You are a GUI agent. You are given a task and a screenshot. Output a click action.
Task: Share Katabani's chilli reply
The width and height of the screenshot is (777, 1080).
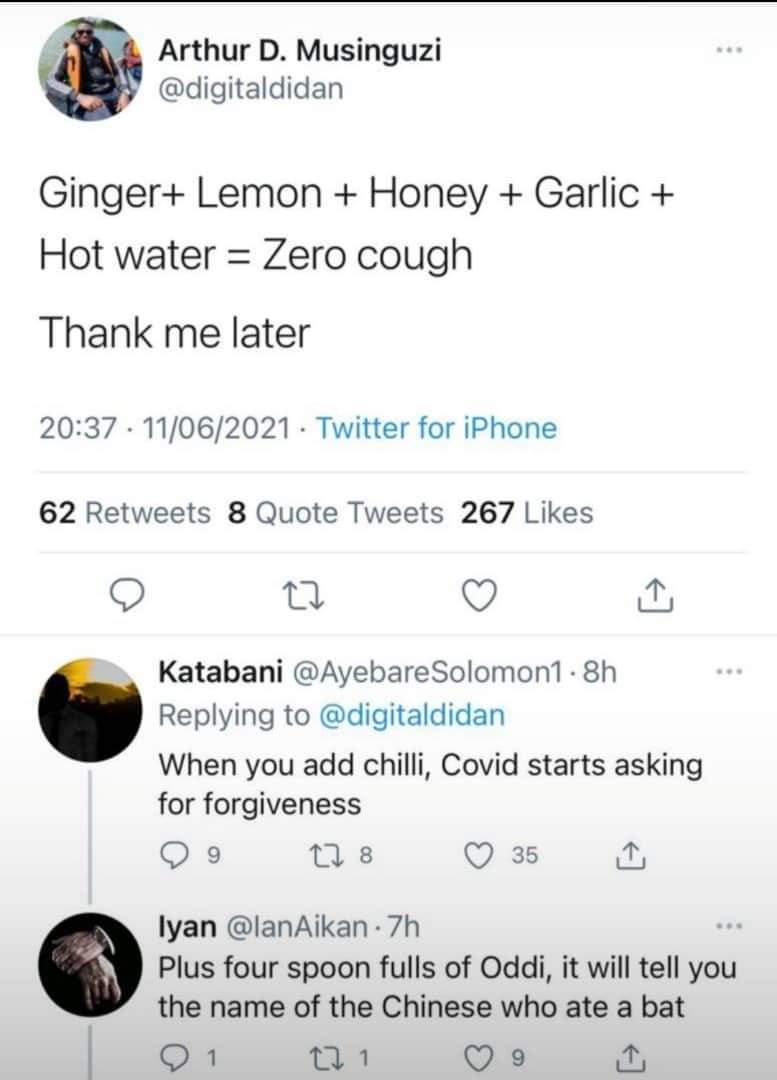(631, 855)
